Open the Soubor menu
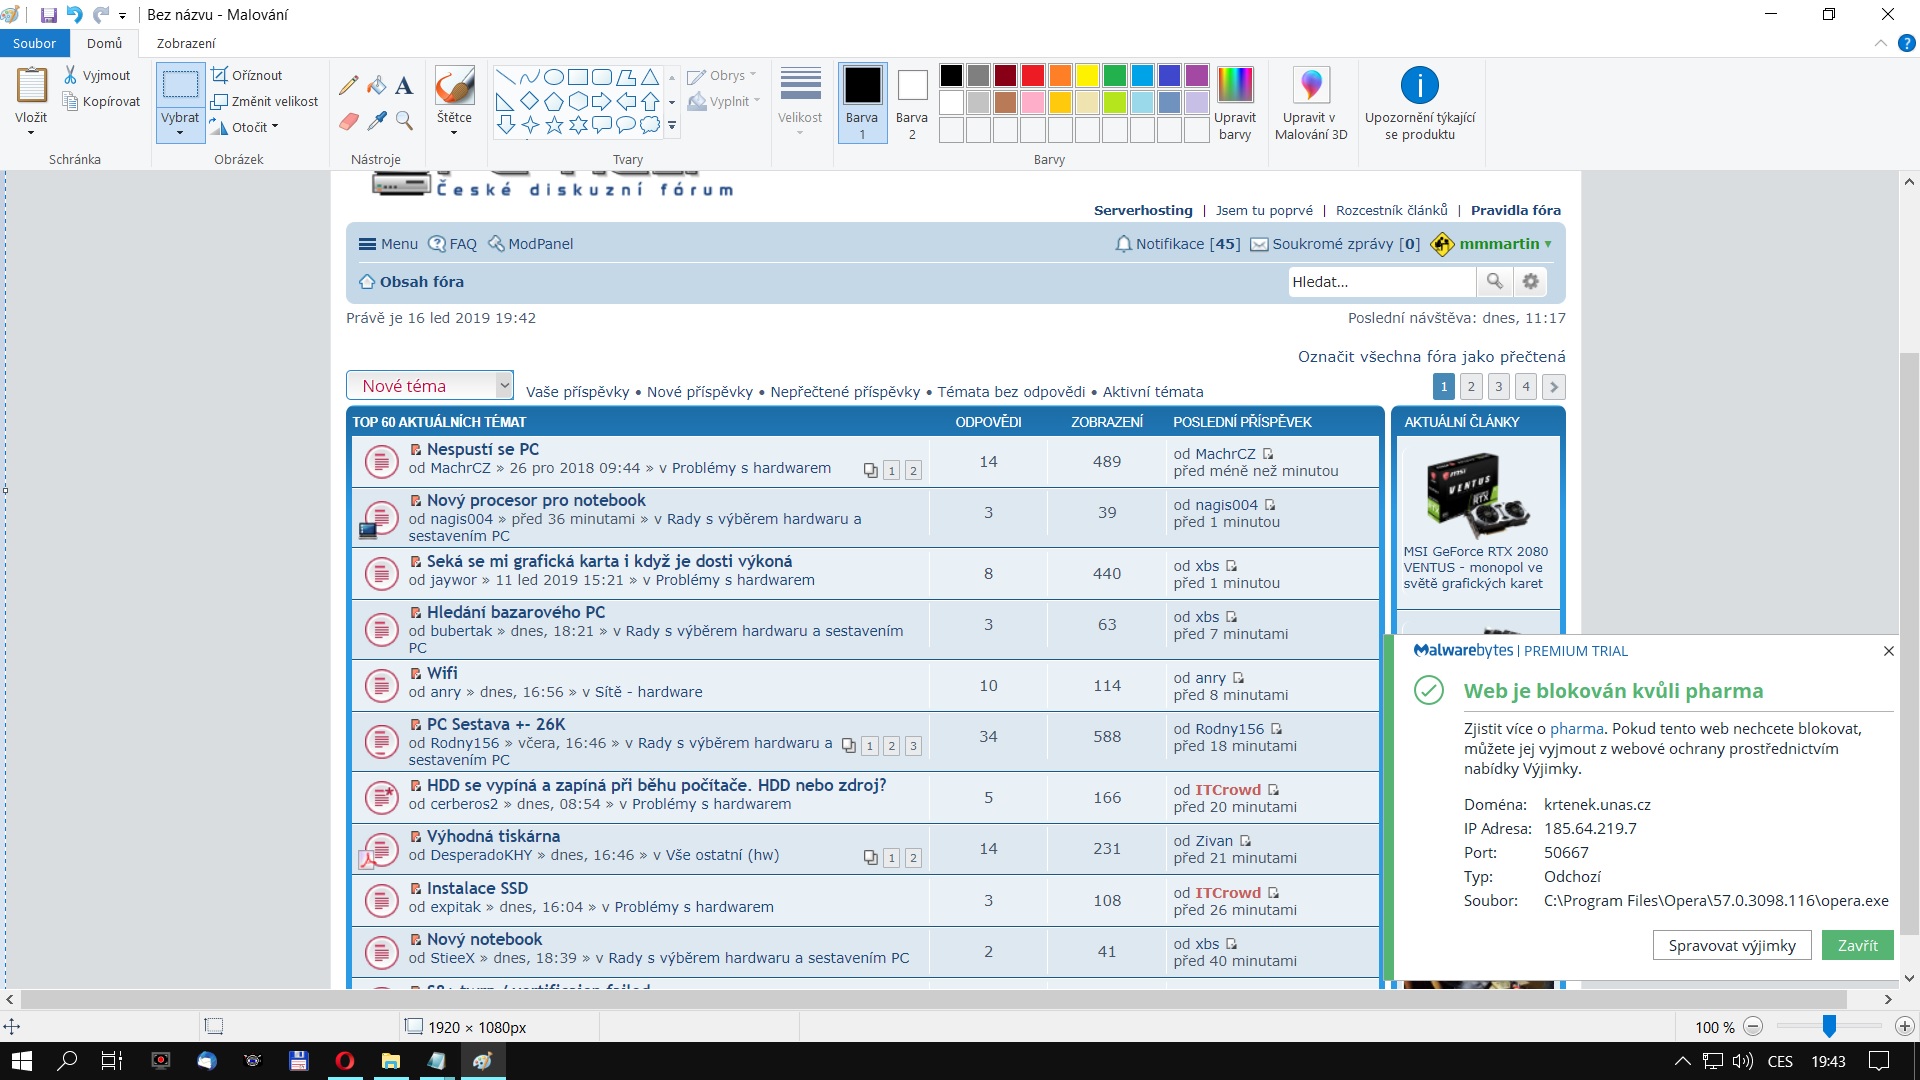The width and height of the screenshot is (1920, 1080). (34, 43)
